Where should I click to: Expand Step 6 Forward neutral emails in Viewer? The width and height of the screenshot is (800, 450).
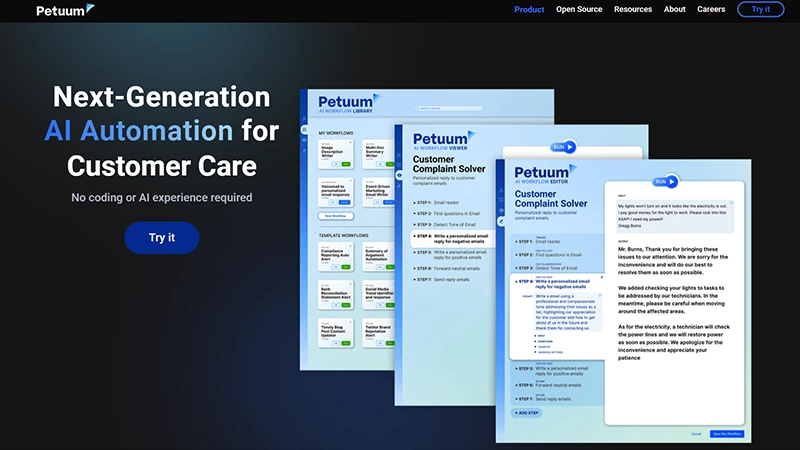click(447, 268)
